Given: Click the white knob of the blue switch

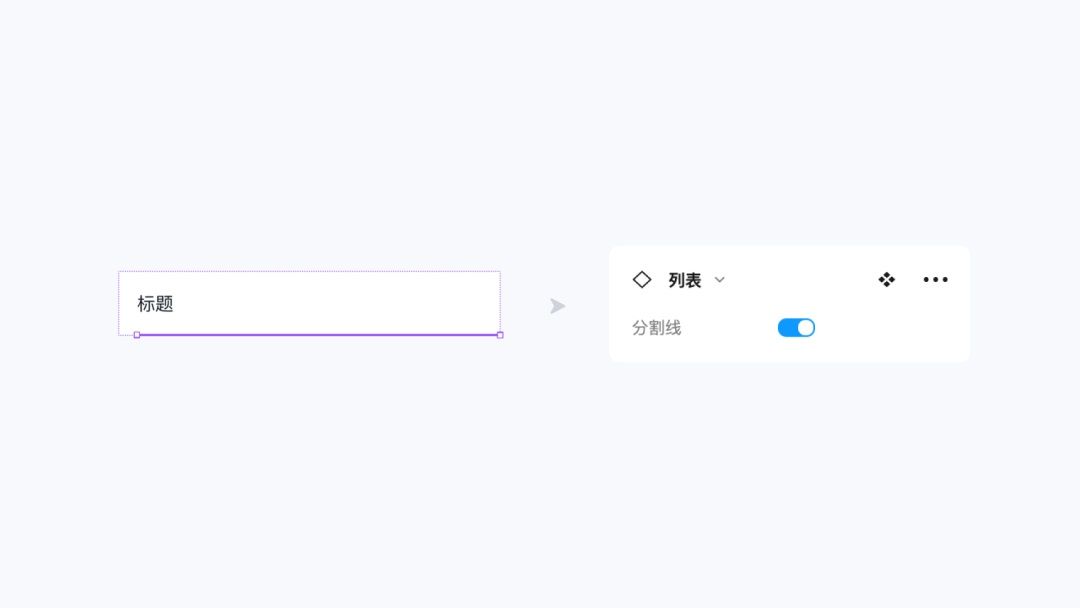Looking at the screenshot, I should click(805, 328).
